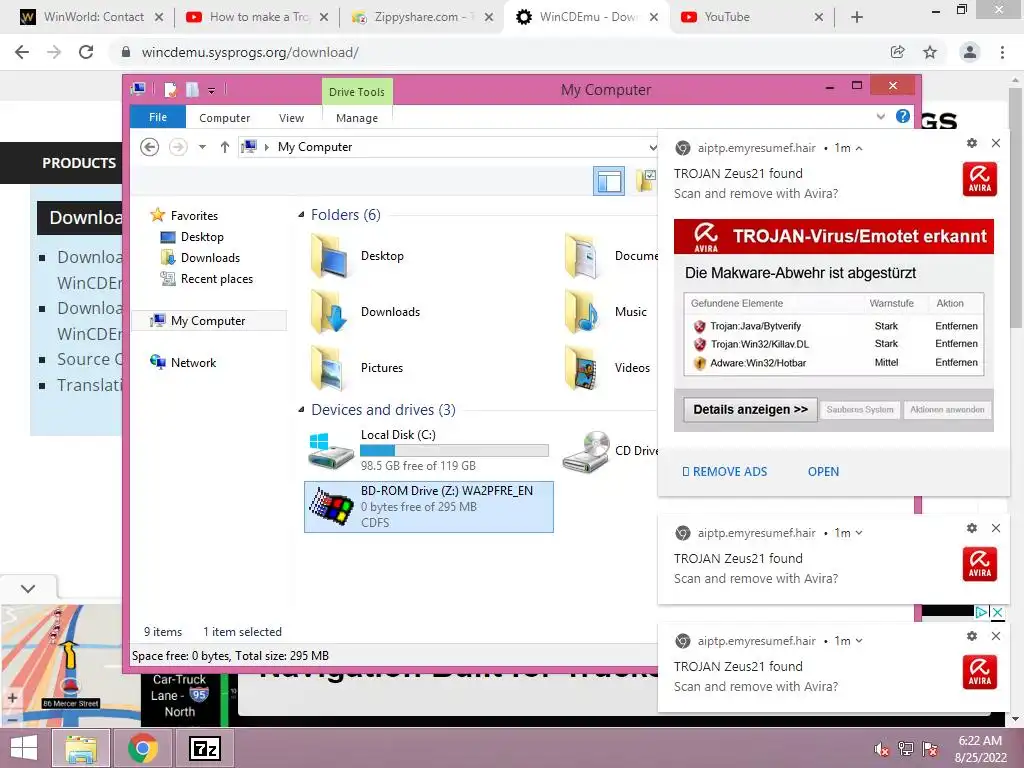Open the Desktop folder icon in Folders
This screenshot has height=768, width=1024.
click(x=330, y=256)
